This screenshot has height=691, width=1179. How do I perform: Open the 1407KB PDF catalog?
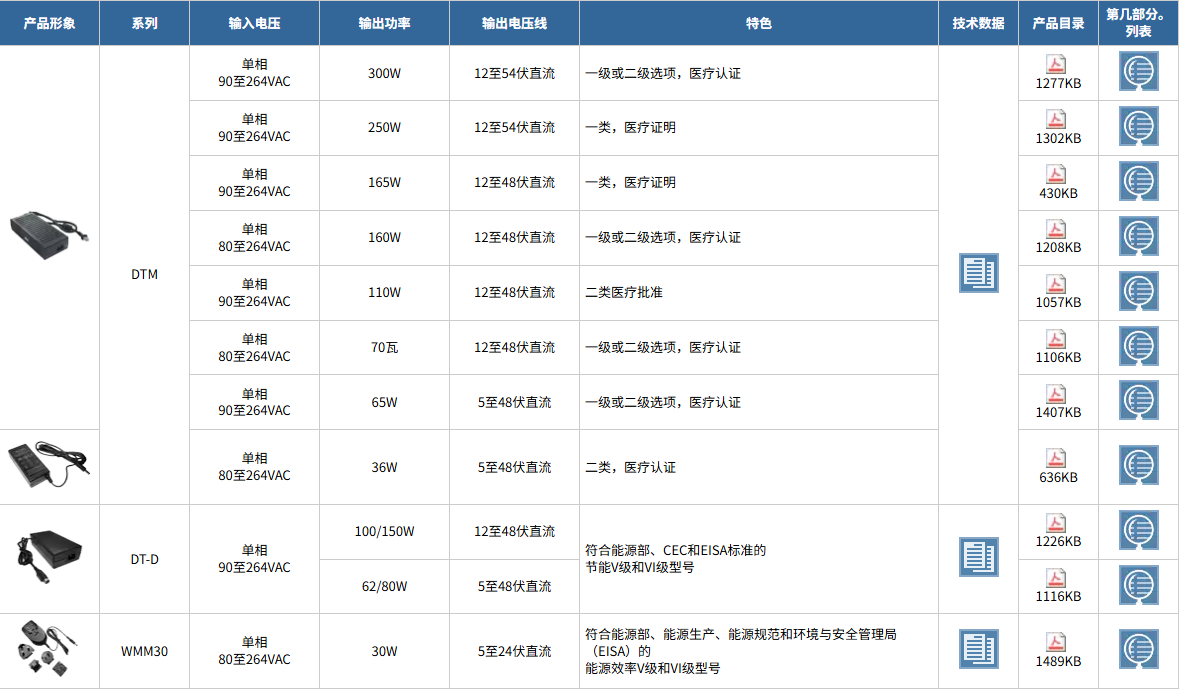pyautogui.click(x=1056, y=393)
